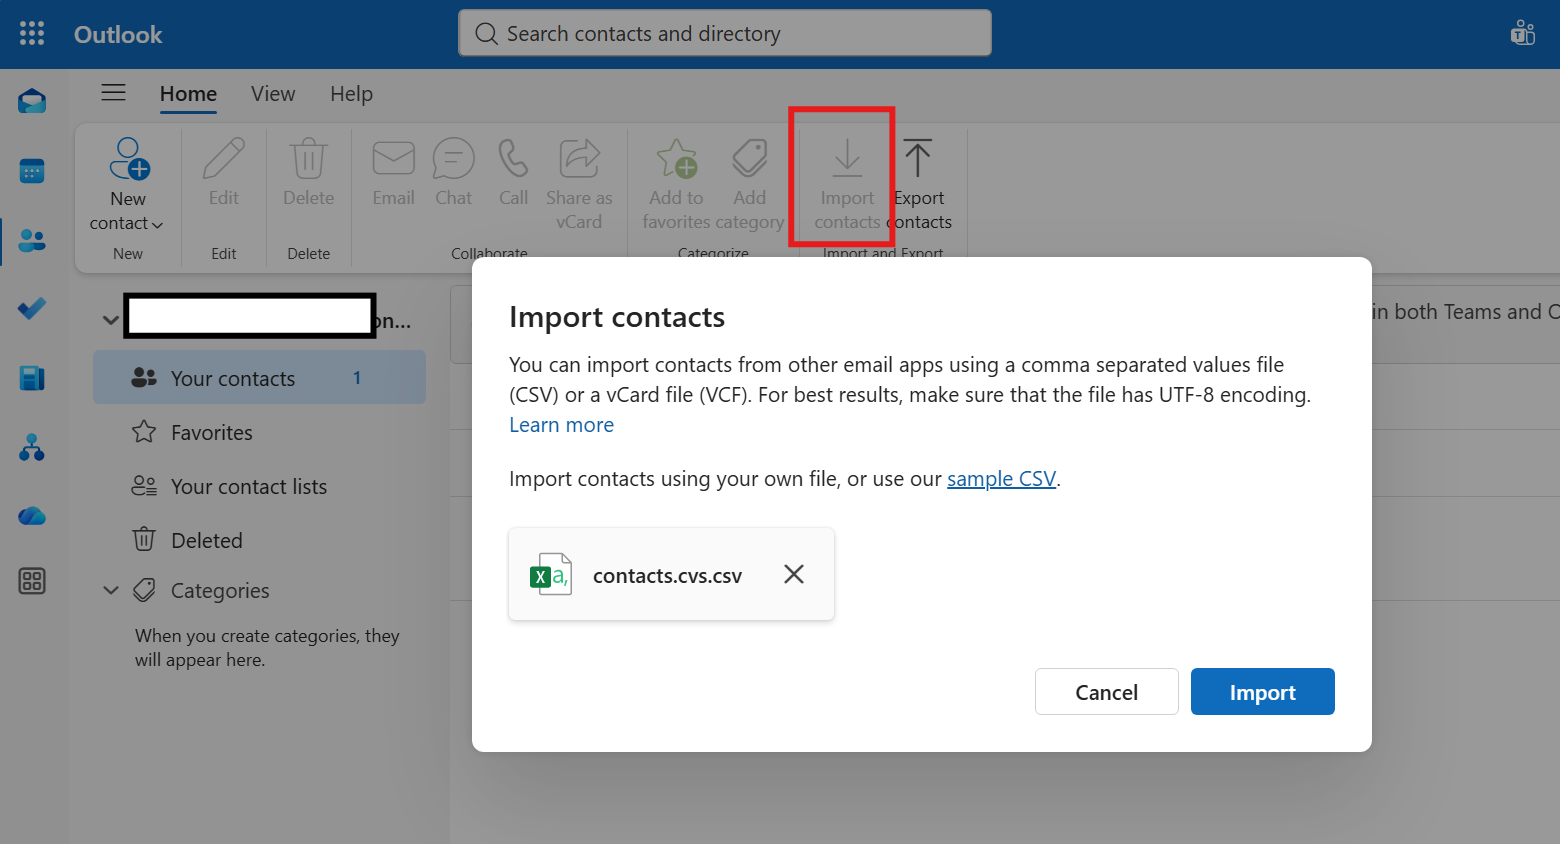
Task: Click the Outlook title text
Action: pos(118,34)
